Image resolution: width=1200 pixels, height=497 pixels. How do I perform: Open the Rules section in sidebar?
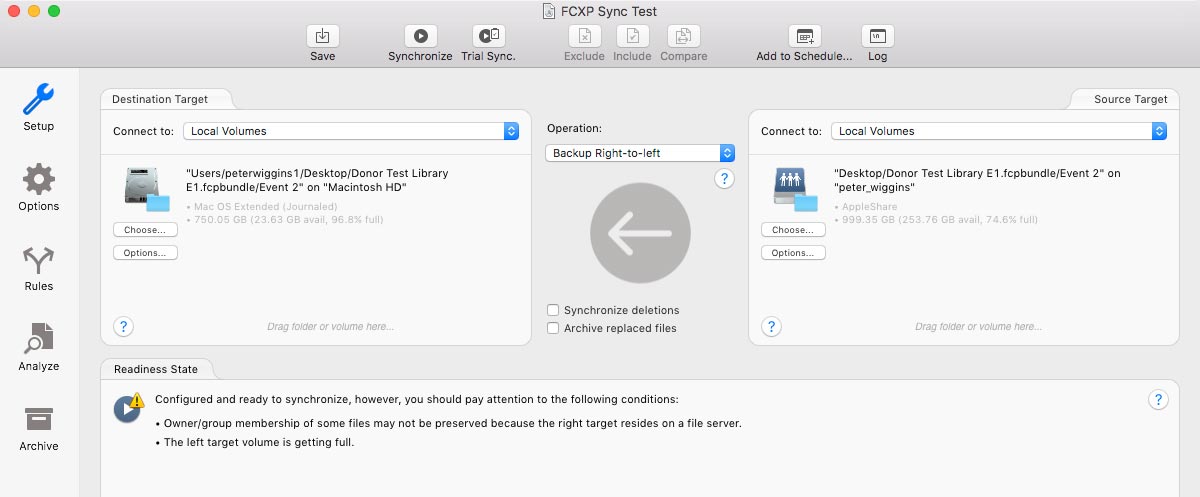pos(39,260)
